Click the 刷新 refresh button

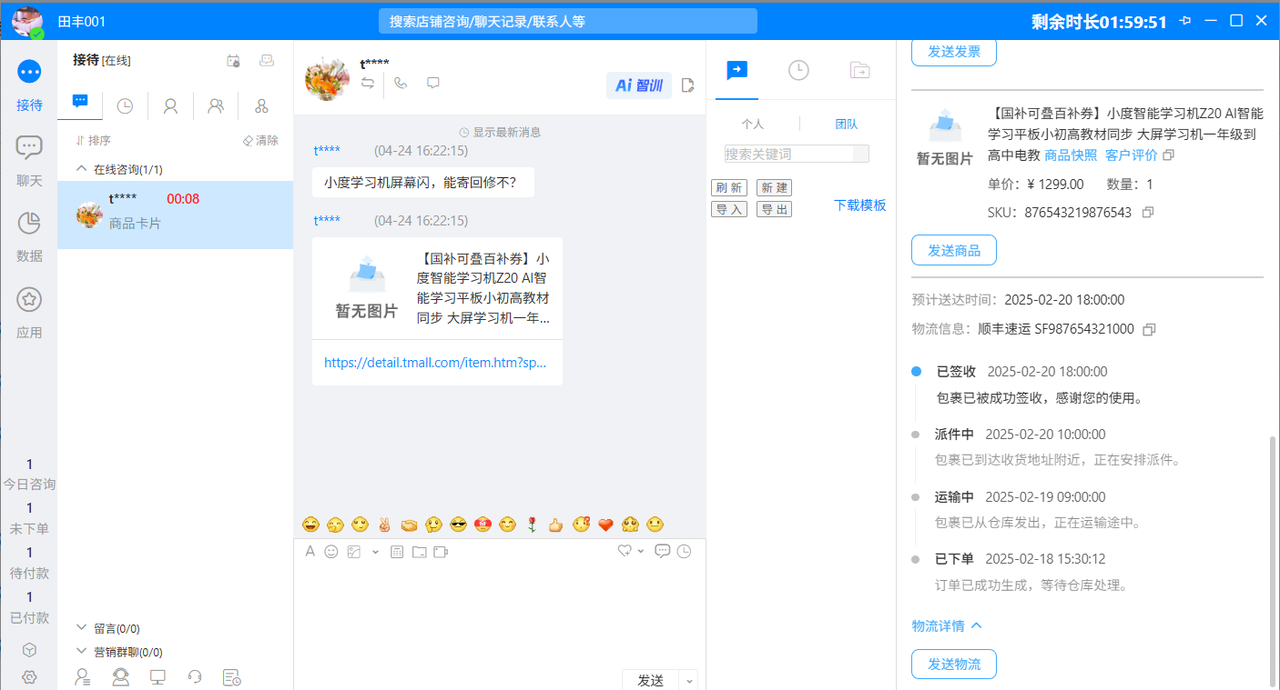click(x=728, y=188)
